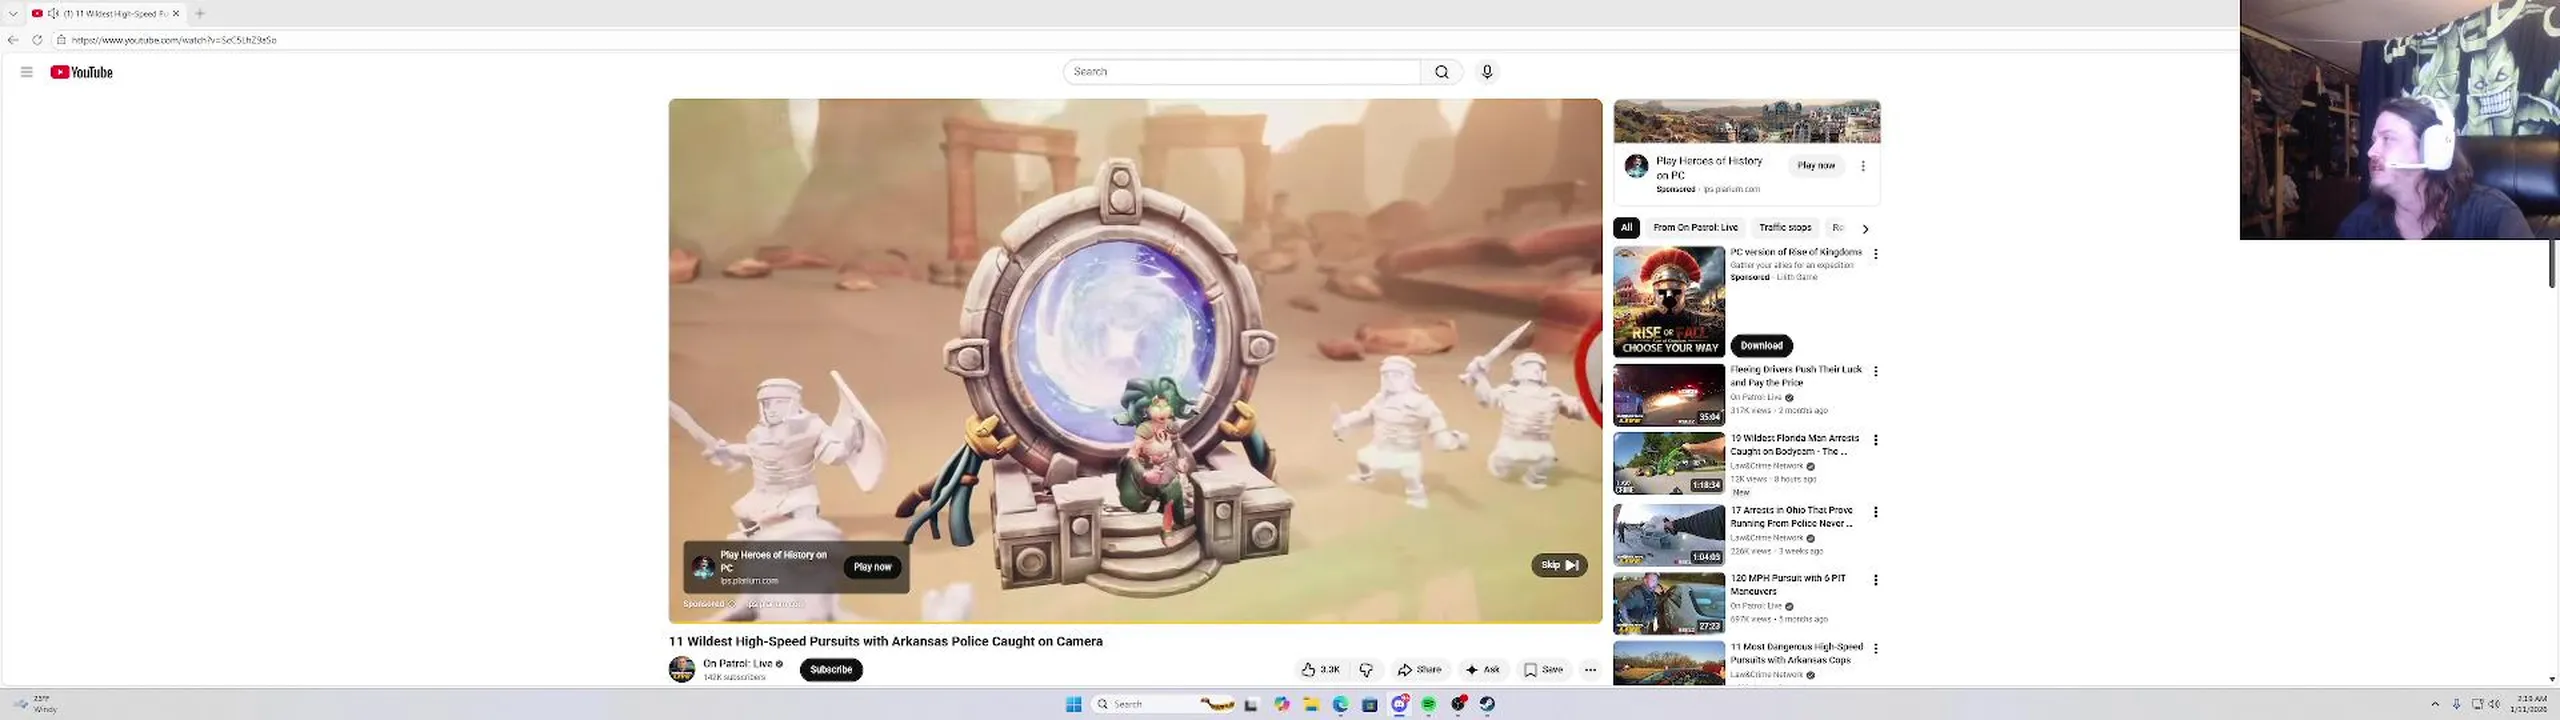This screenshot has height=720, width=2560.
Task: Open 17 Arrests in Ohio video title
Action: (x=1792, y=517)
